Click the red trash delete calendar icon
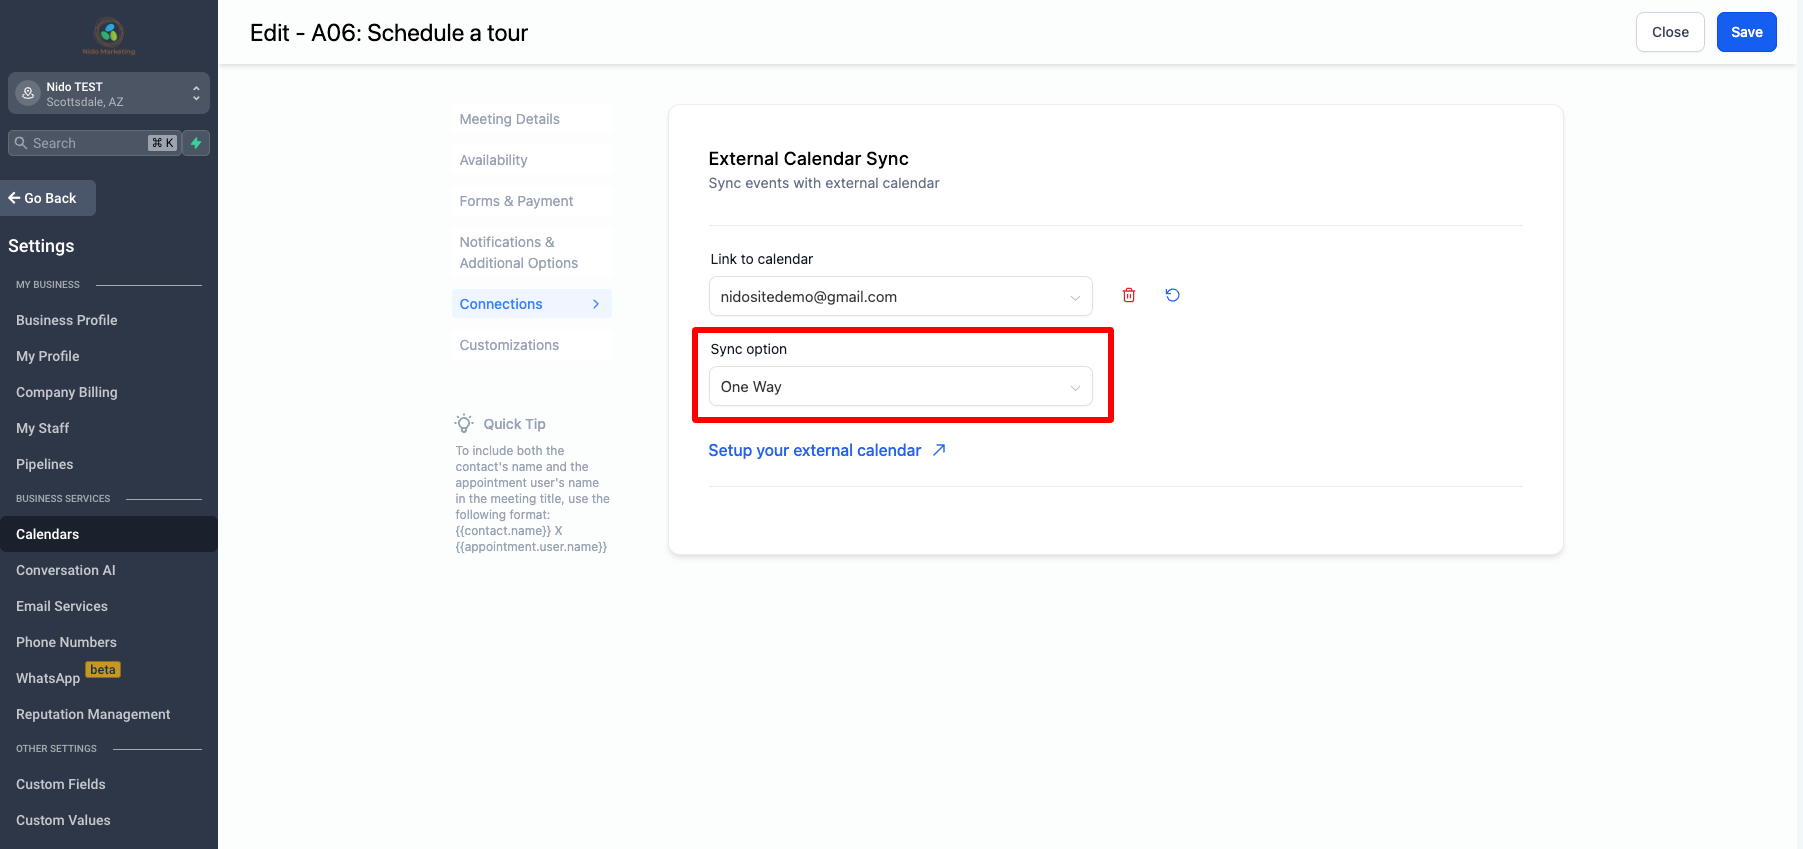 pyautogui.click(x=1129, y=295)
